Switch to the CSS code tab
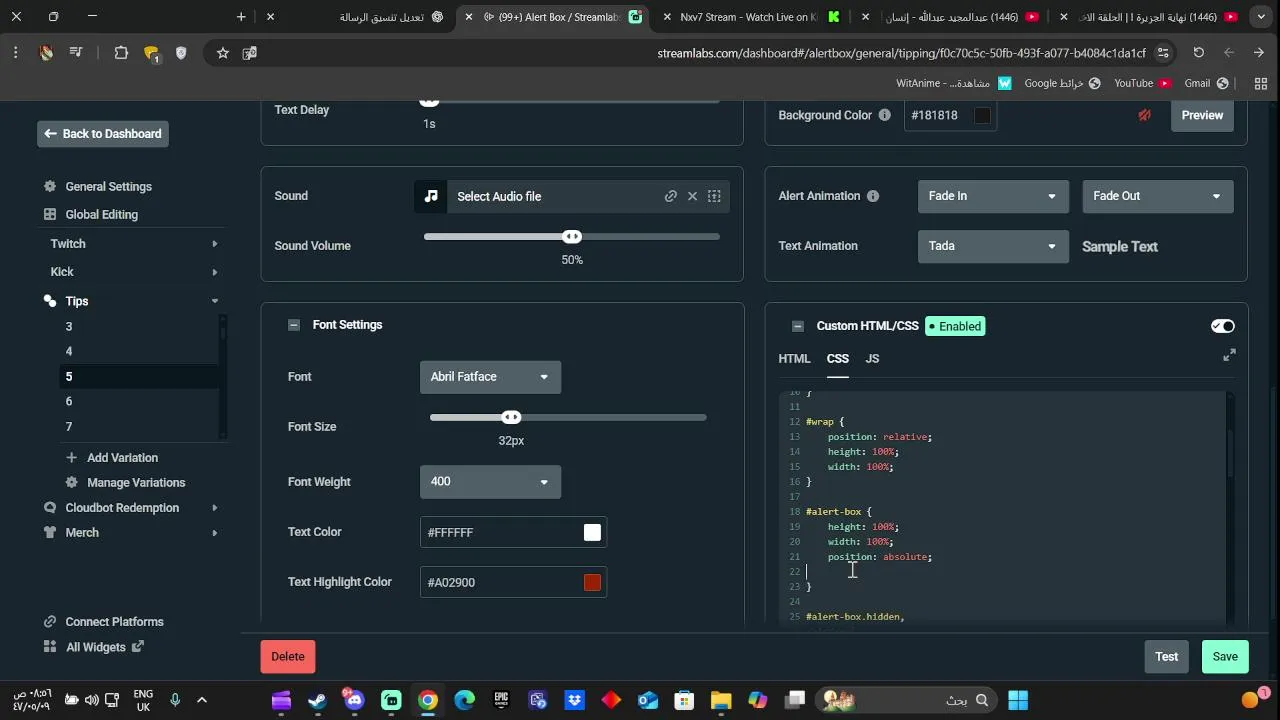Viewport: 1280px width, 720px height. [x=838, y=359]
